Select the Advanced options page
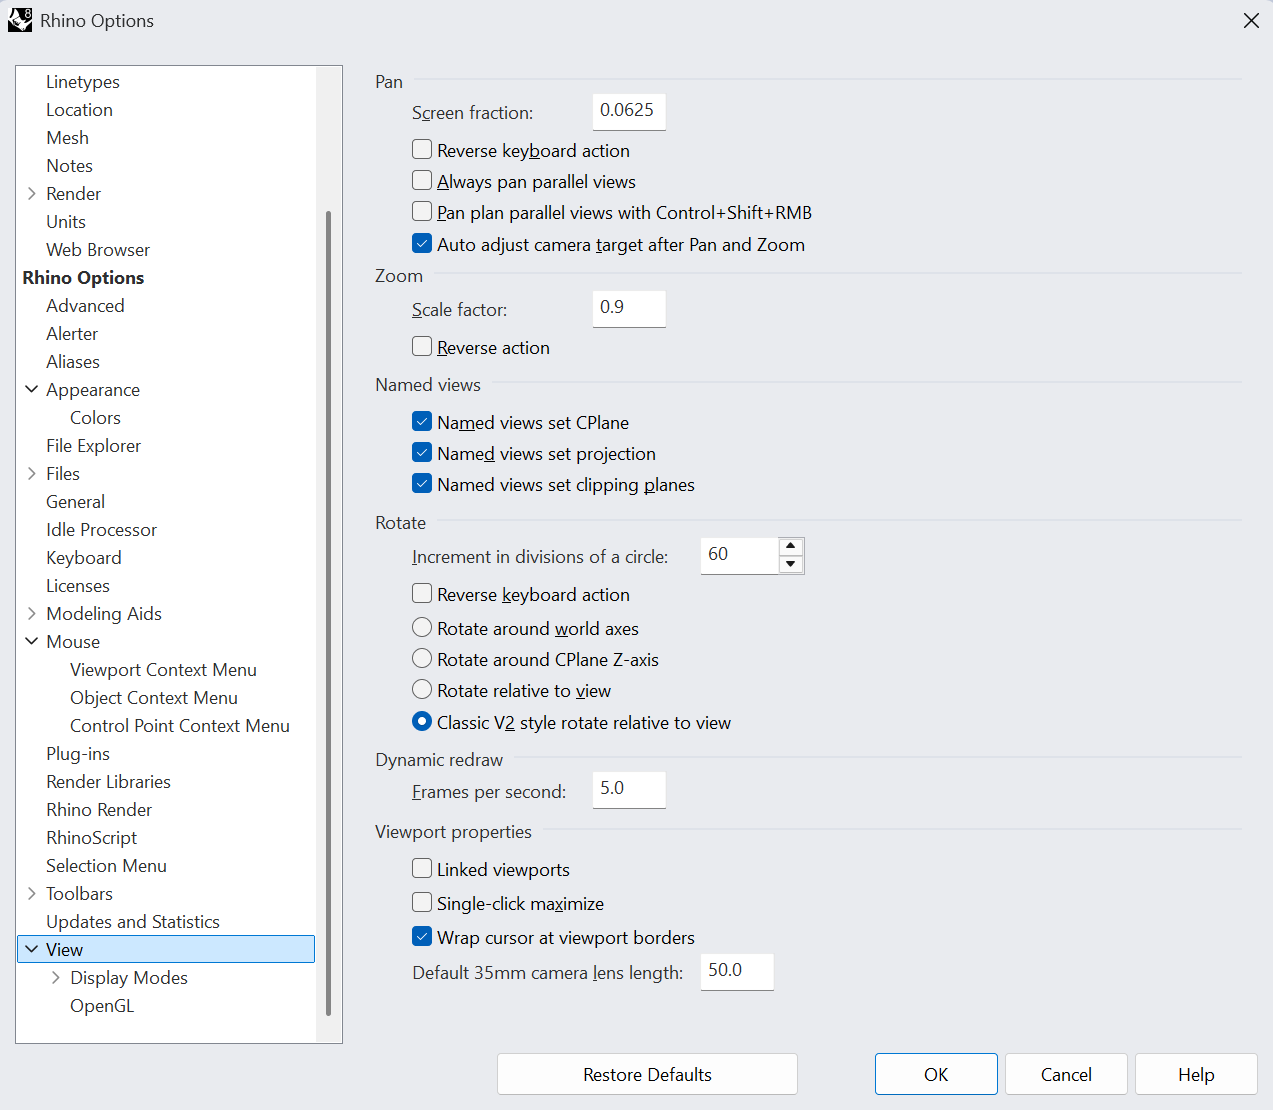1273x1110 pixels. pyautogui.click(x=85, y=305)
